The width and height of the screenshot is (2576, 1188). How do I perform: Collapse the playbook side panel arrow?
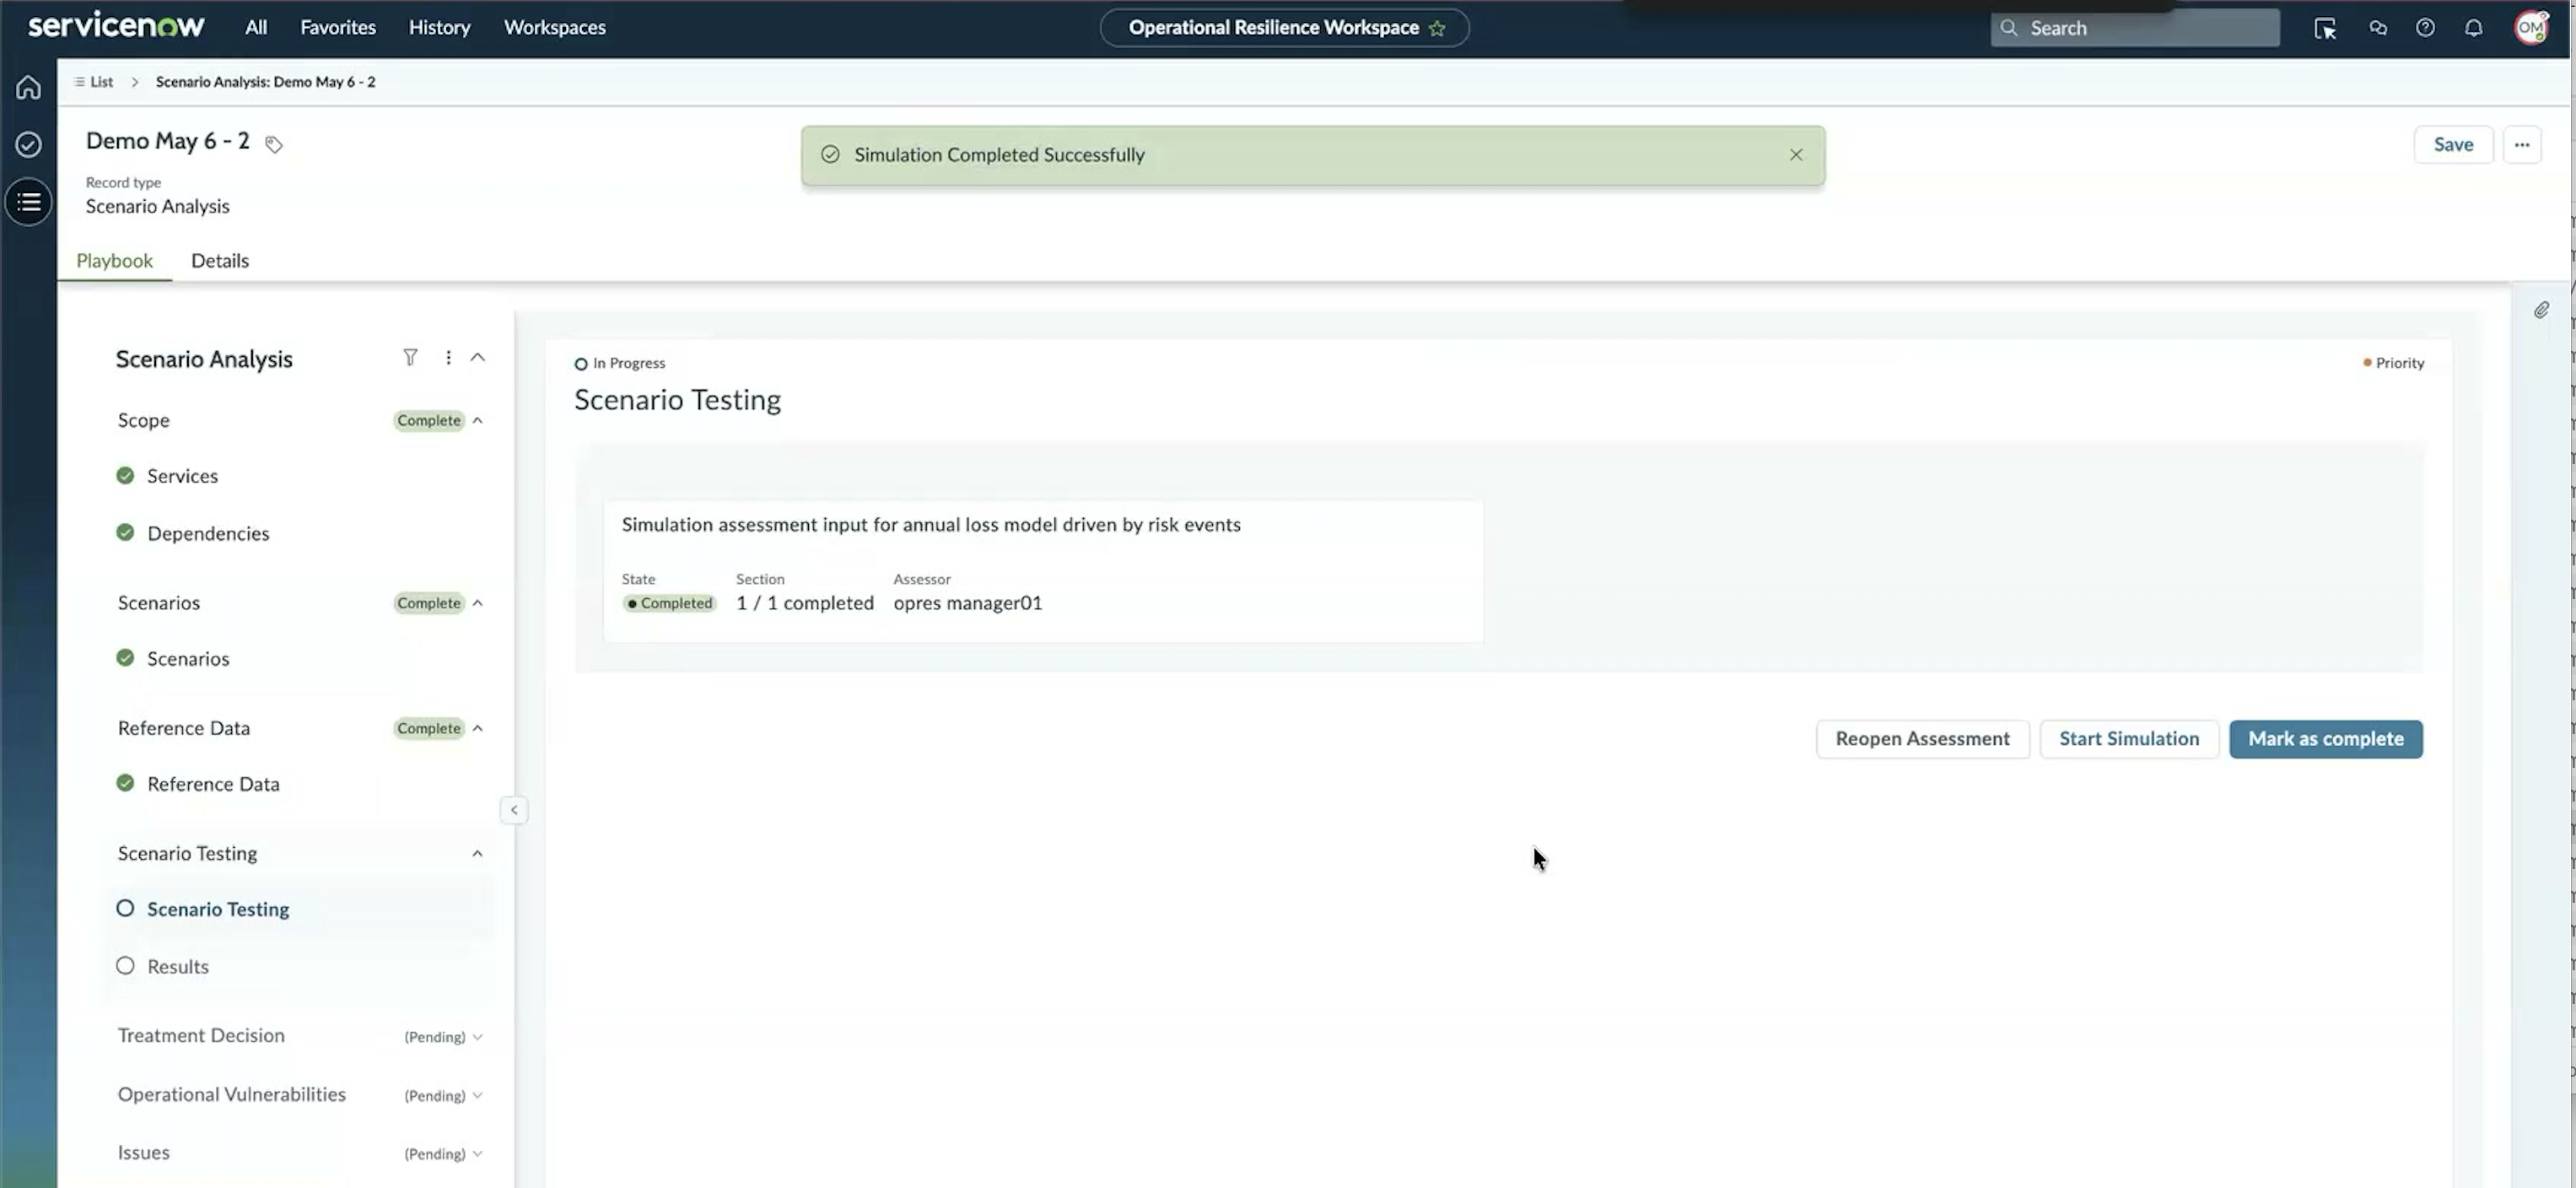(514, 810)
